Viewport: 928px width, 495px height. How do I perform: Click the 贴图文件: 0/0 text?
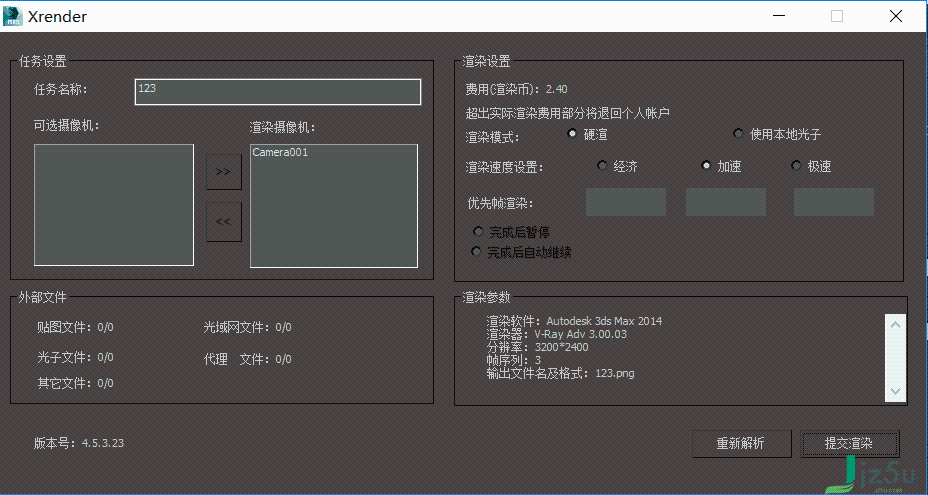click(75, 327)
